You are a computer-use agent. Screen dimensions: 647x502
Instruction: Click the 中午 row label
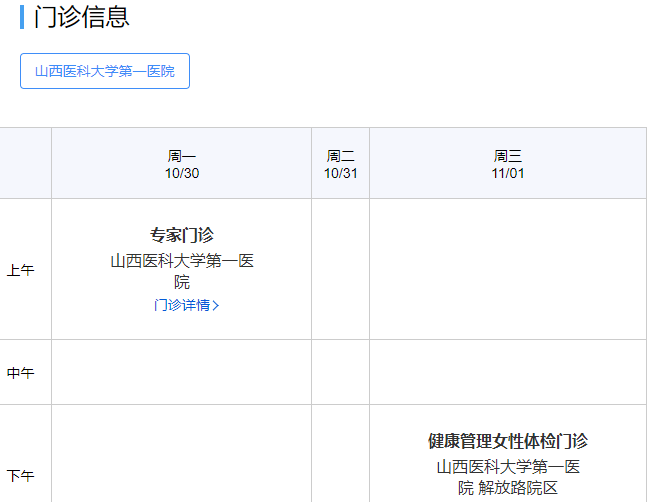[21, 373]
